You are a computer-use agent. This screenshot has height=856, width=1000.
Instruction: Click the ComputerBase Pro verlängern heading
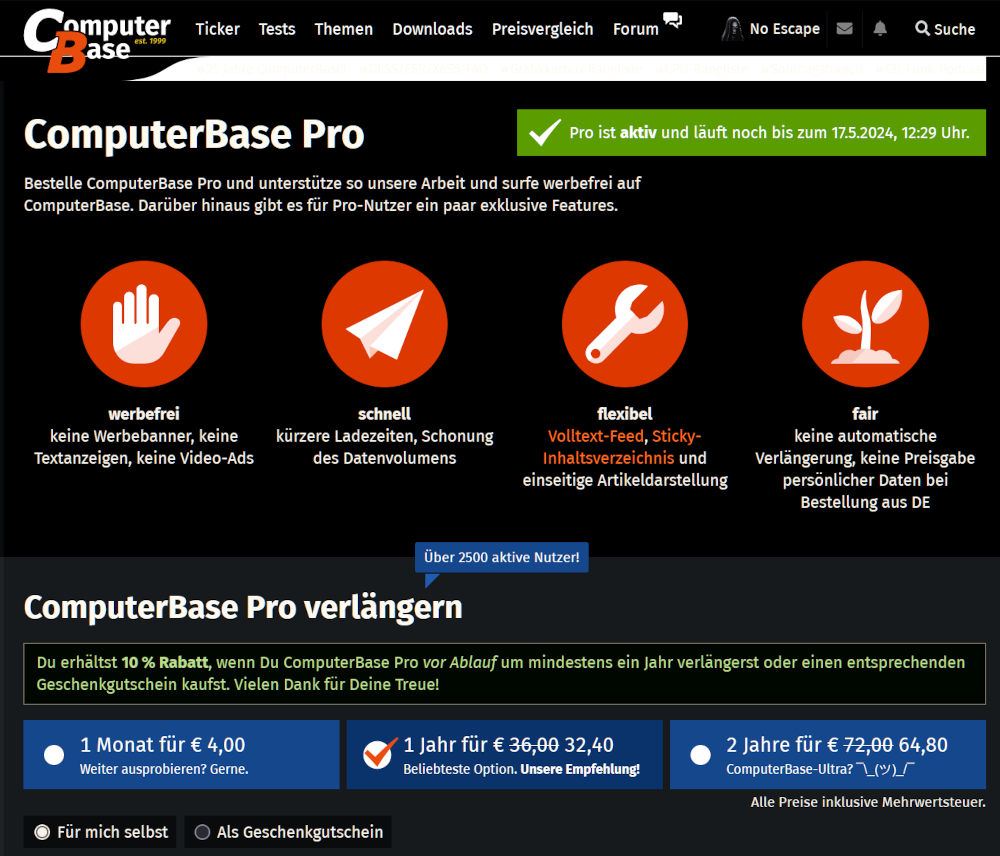(x=243, y=608)
